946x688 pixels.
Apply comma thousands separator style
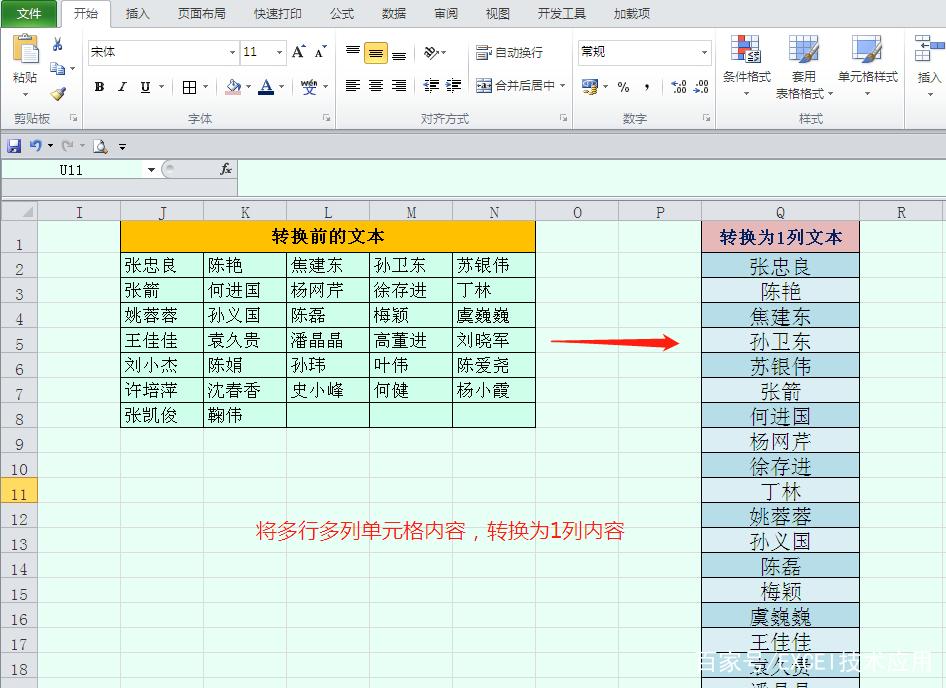coord(647,87)
